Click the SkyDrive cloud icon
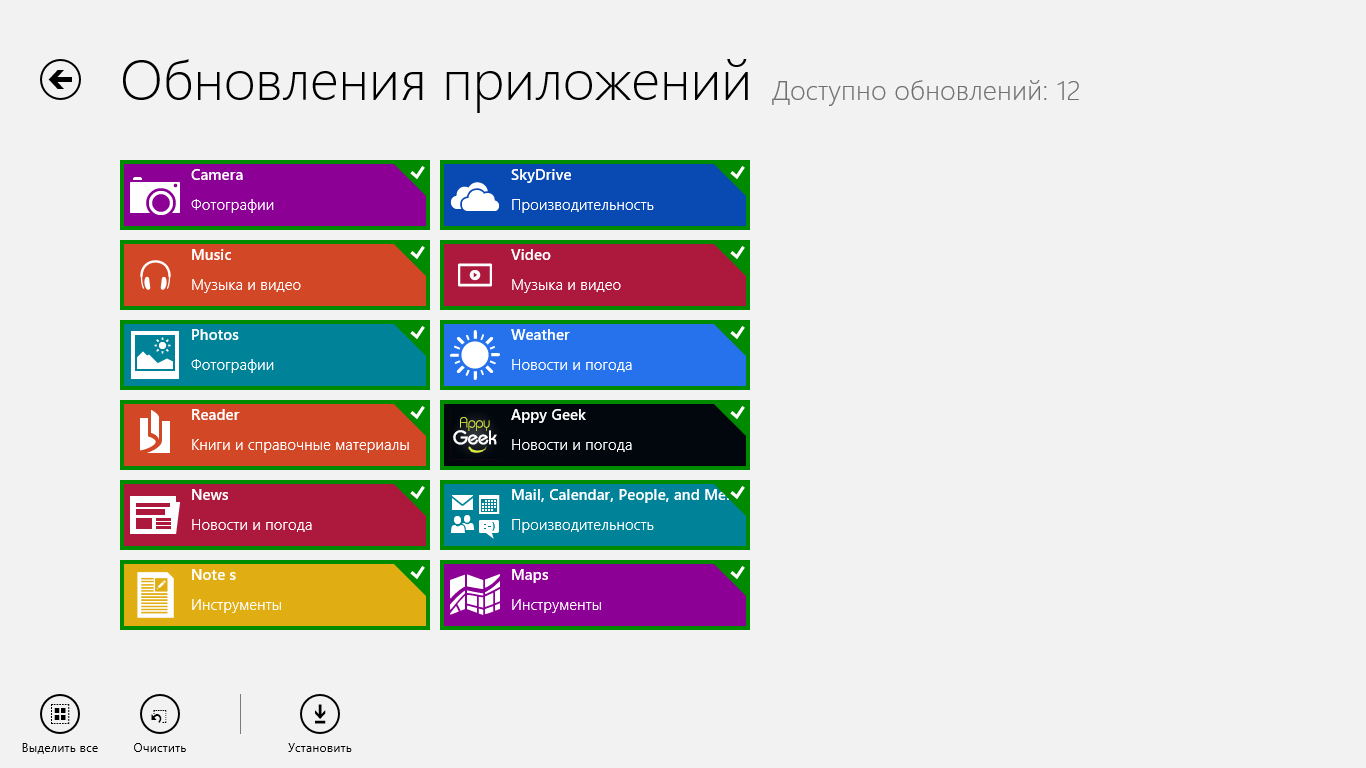 pyautogui.click(x=474, y=197)
